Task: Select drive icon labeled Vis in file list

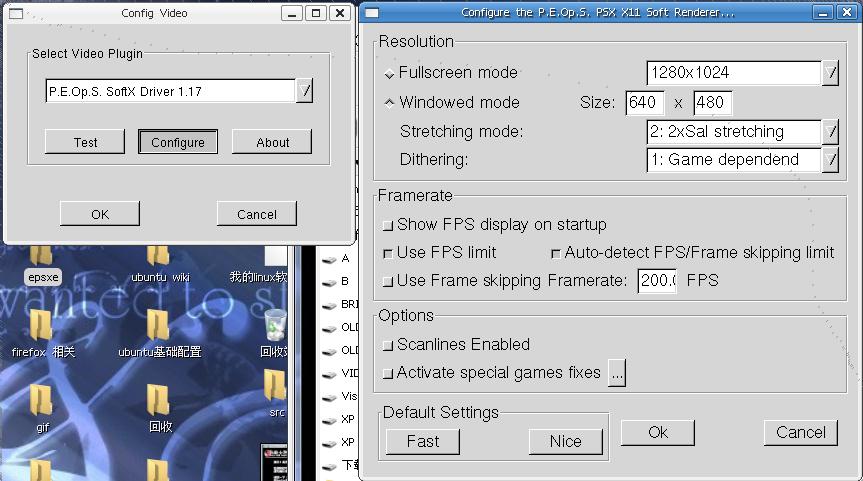Action: (329, 397)
